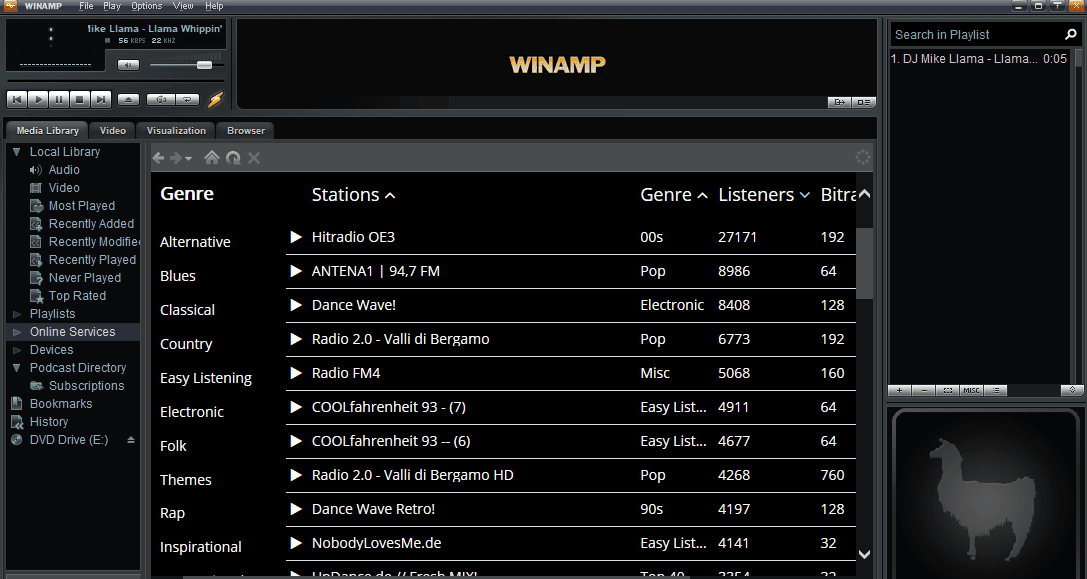Open the Help menu
The height and width of the screenshot is (579, 1087).
click(x=214, y=6)
